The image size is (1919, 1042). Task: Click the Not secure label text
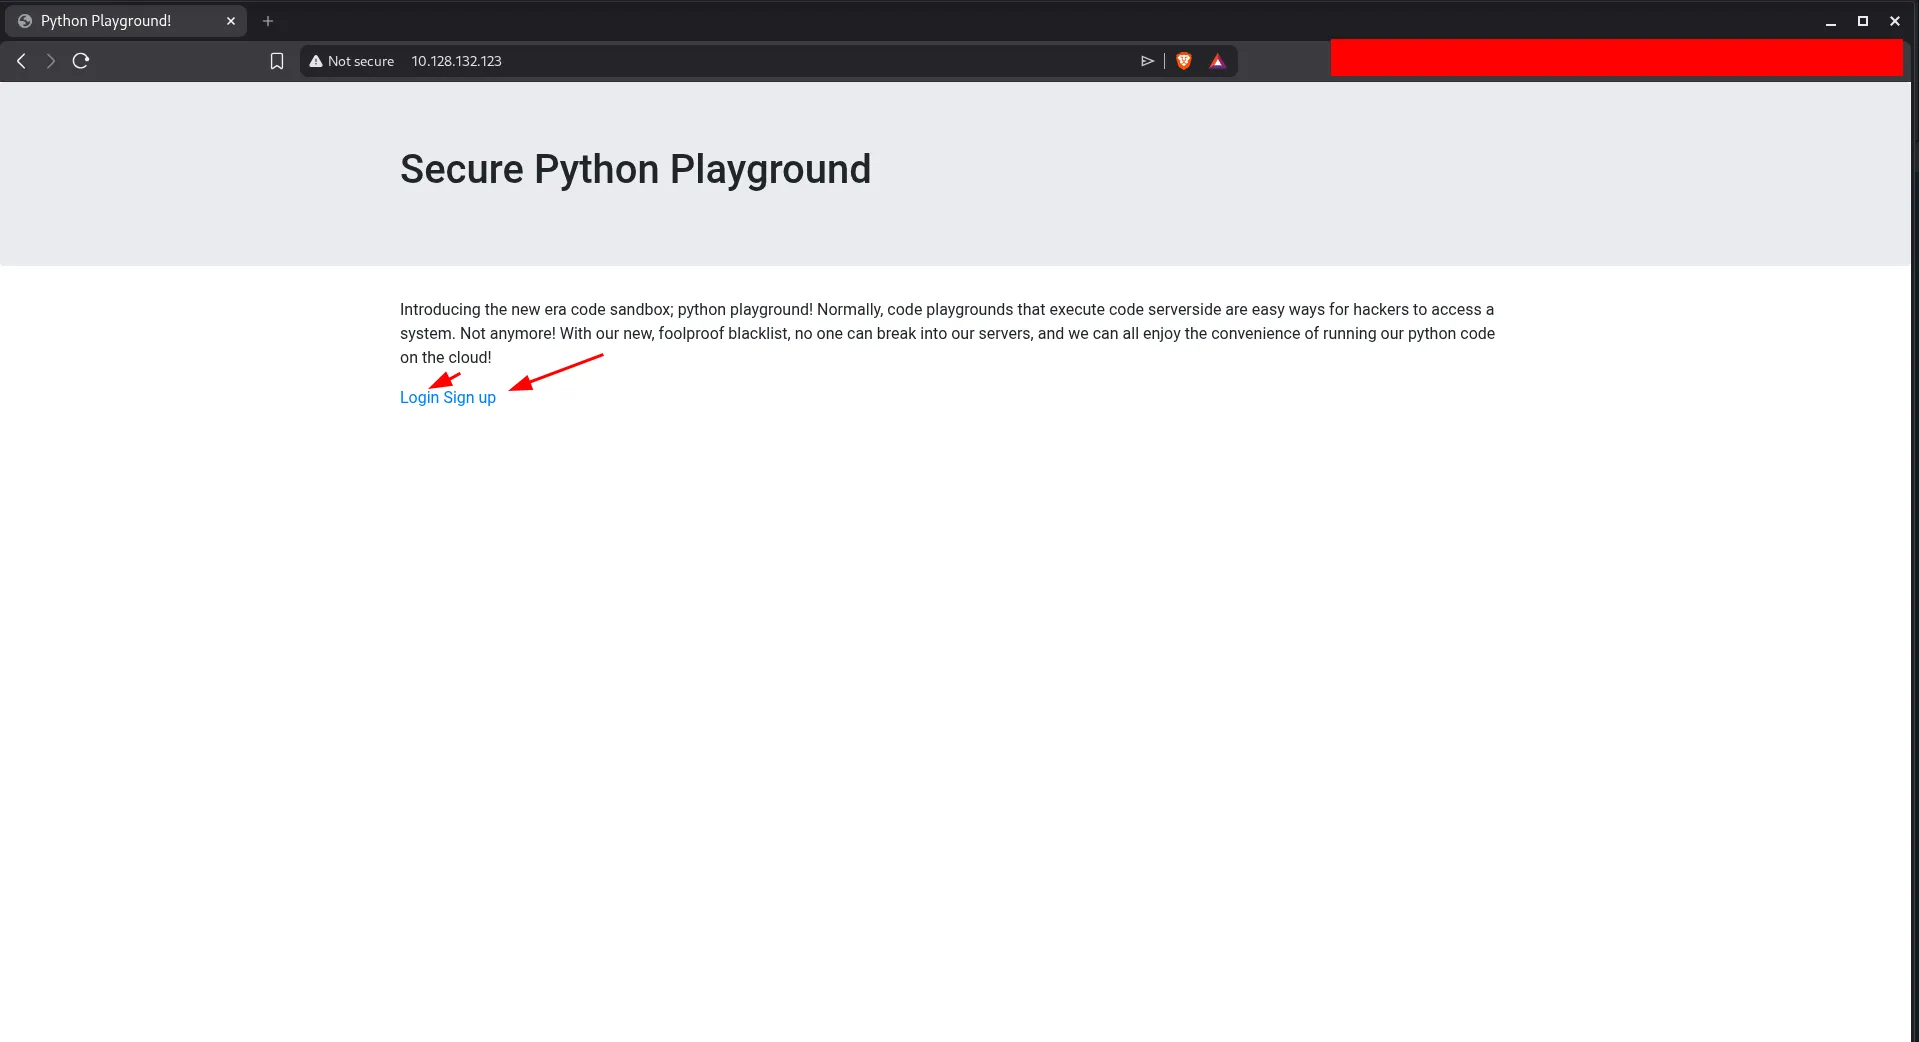(361, 61)
